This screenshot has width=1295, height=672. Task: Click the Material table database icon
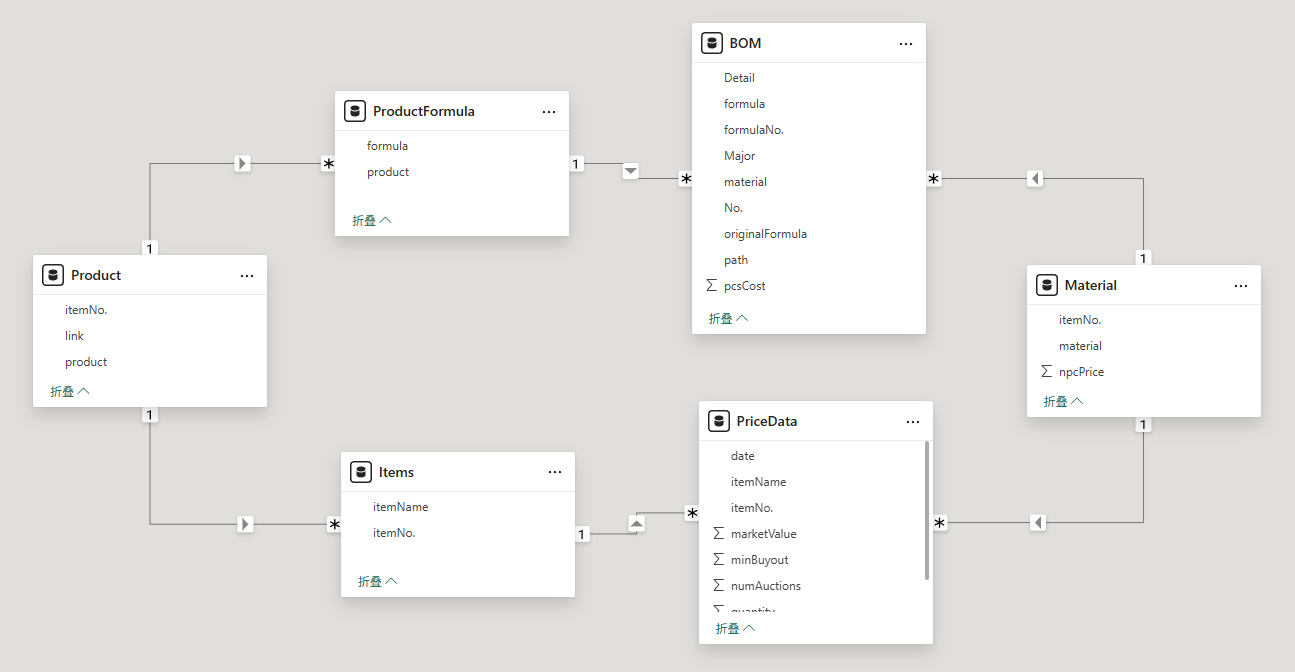[x=1047, y=285]
